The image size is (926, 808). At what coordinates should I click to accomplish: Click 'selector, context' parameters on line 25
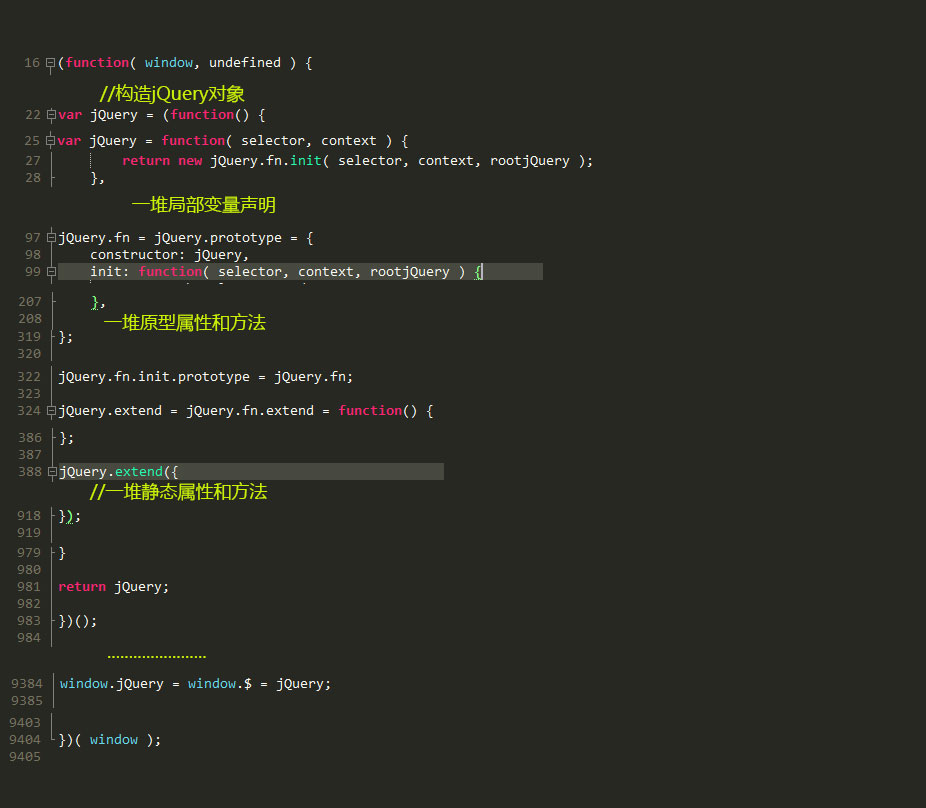(x=309, y=141)
